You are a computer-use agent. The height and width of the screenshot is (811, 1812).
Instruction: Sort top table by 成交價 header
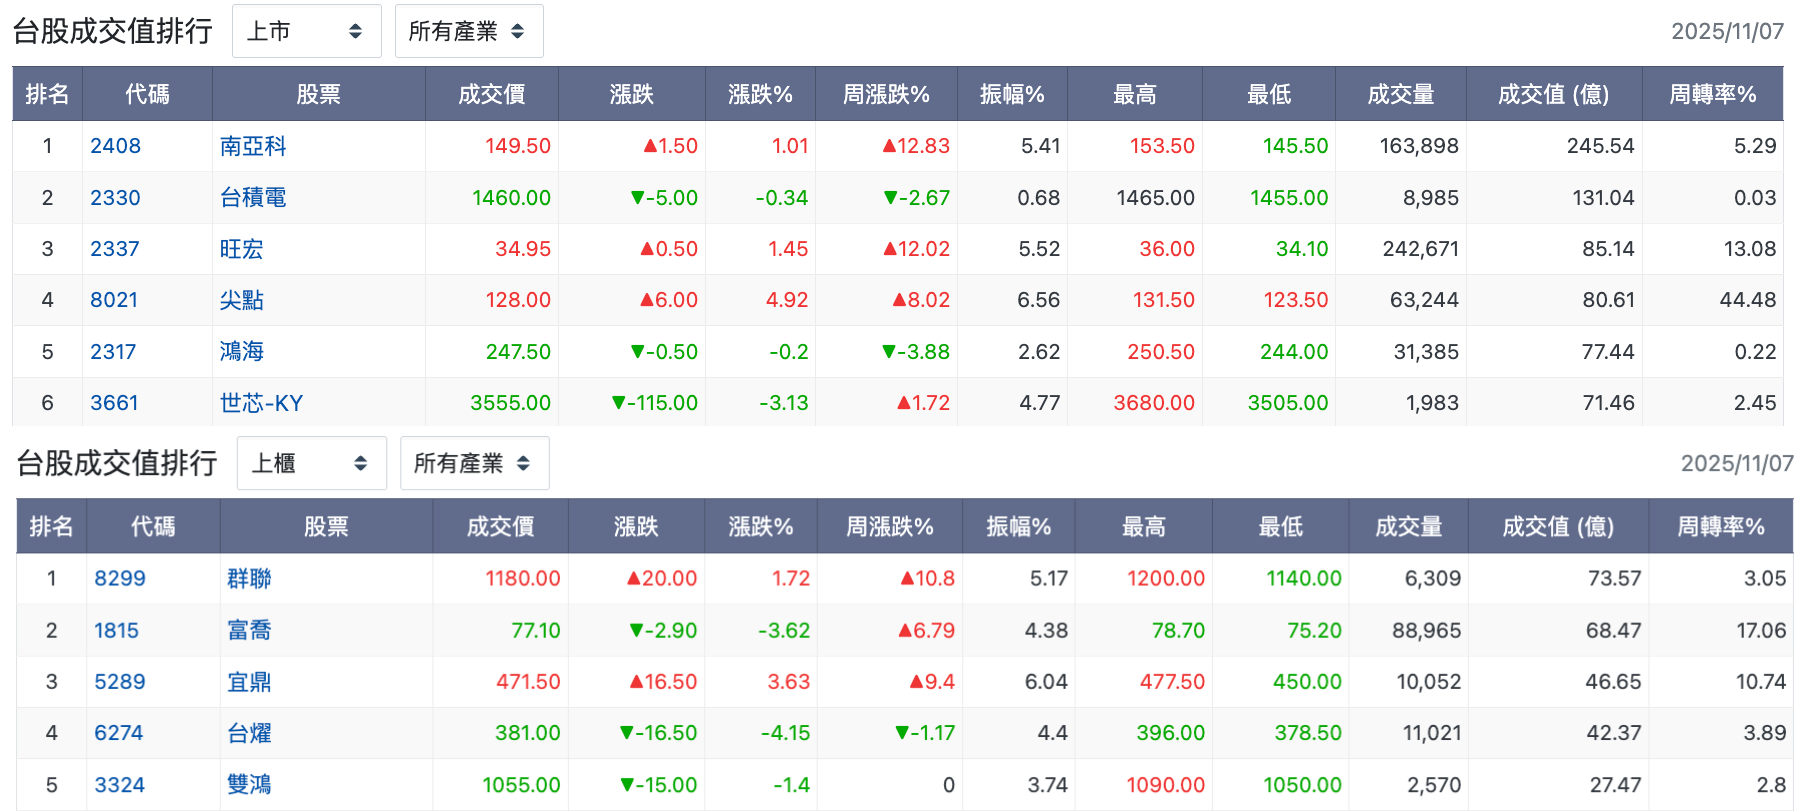click(492, 94)
